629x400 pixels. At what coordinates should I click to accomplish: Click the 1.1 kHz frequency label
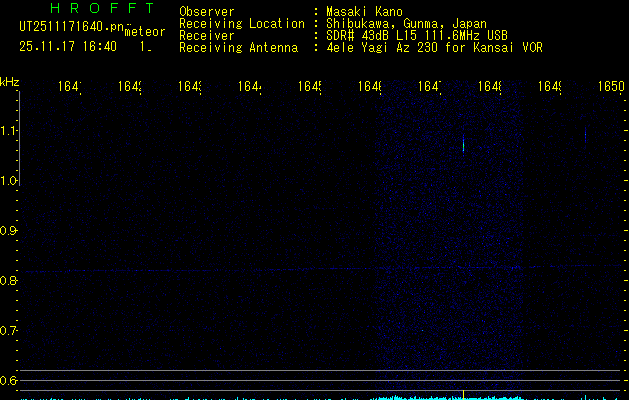click(8, 131)
